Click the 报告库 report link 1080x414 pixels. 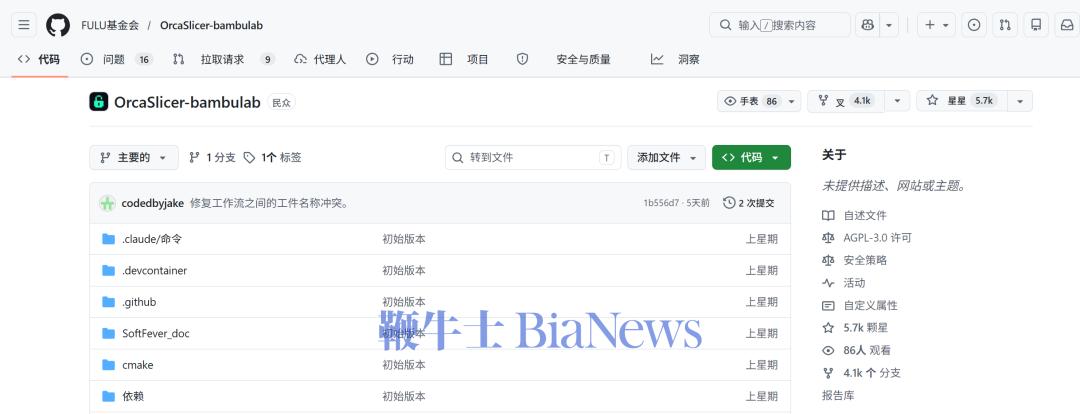[x=838, y=395]
